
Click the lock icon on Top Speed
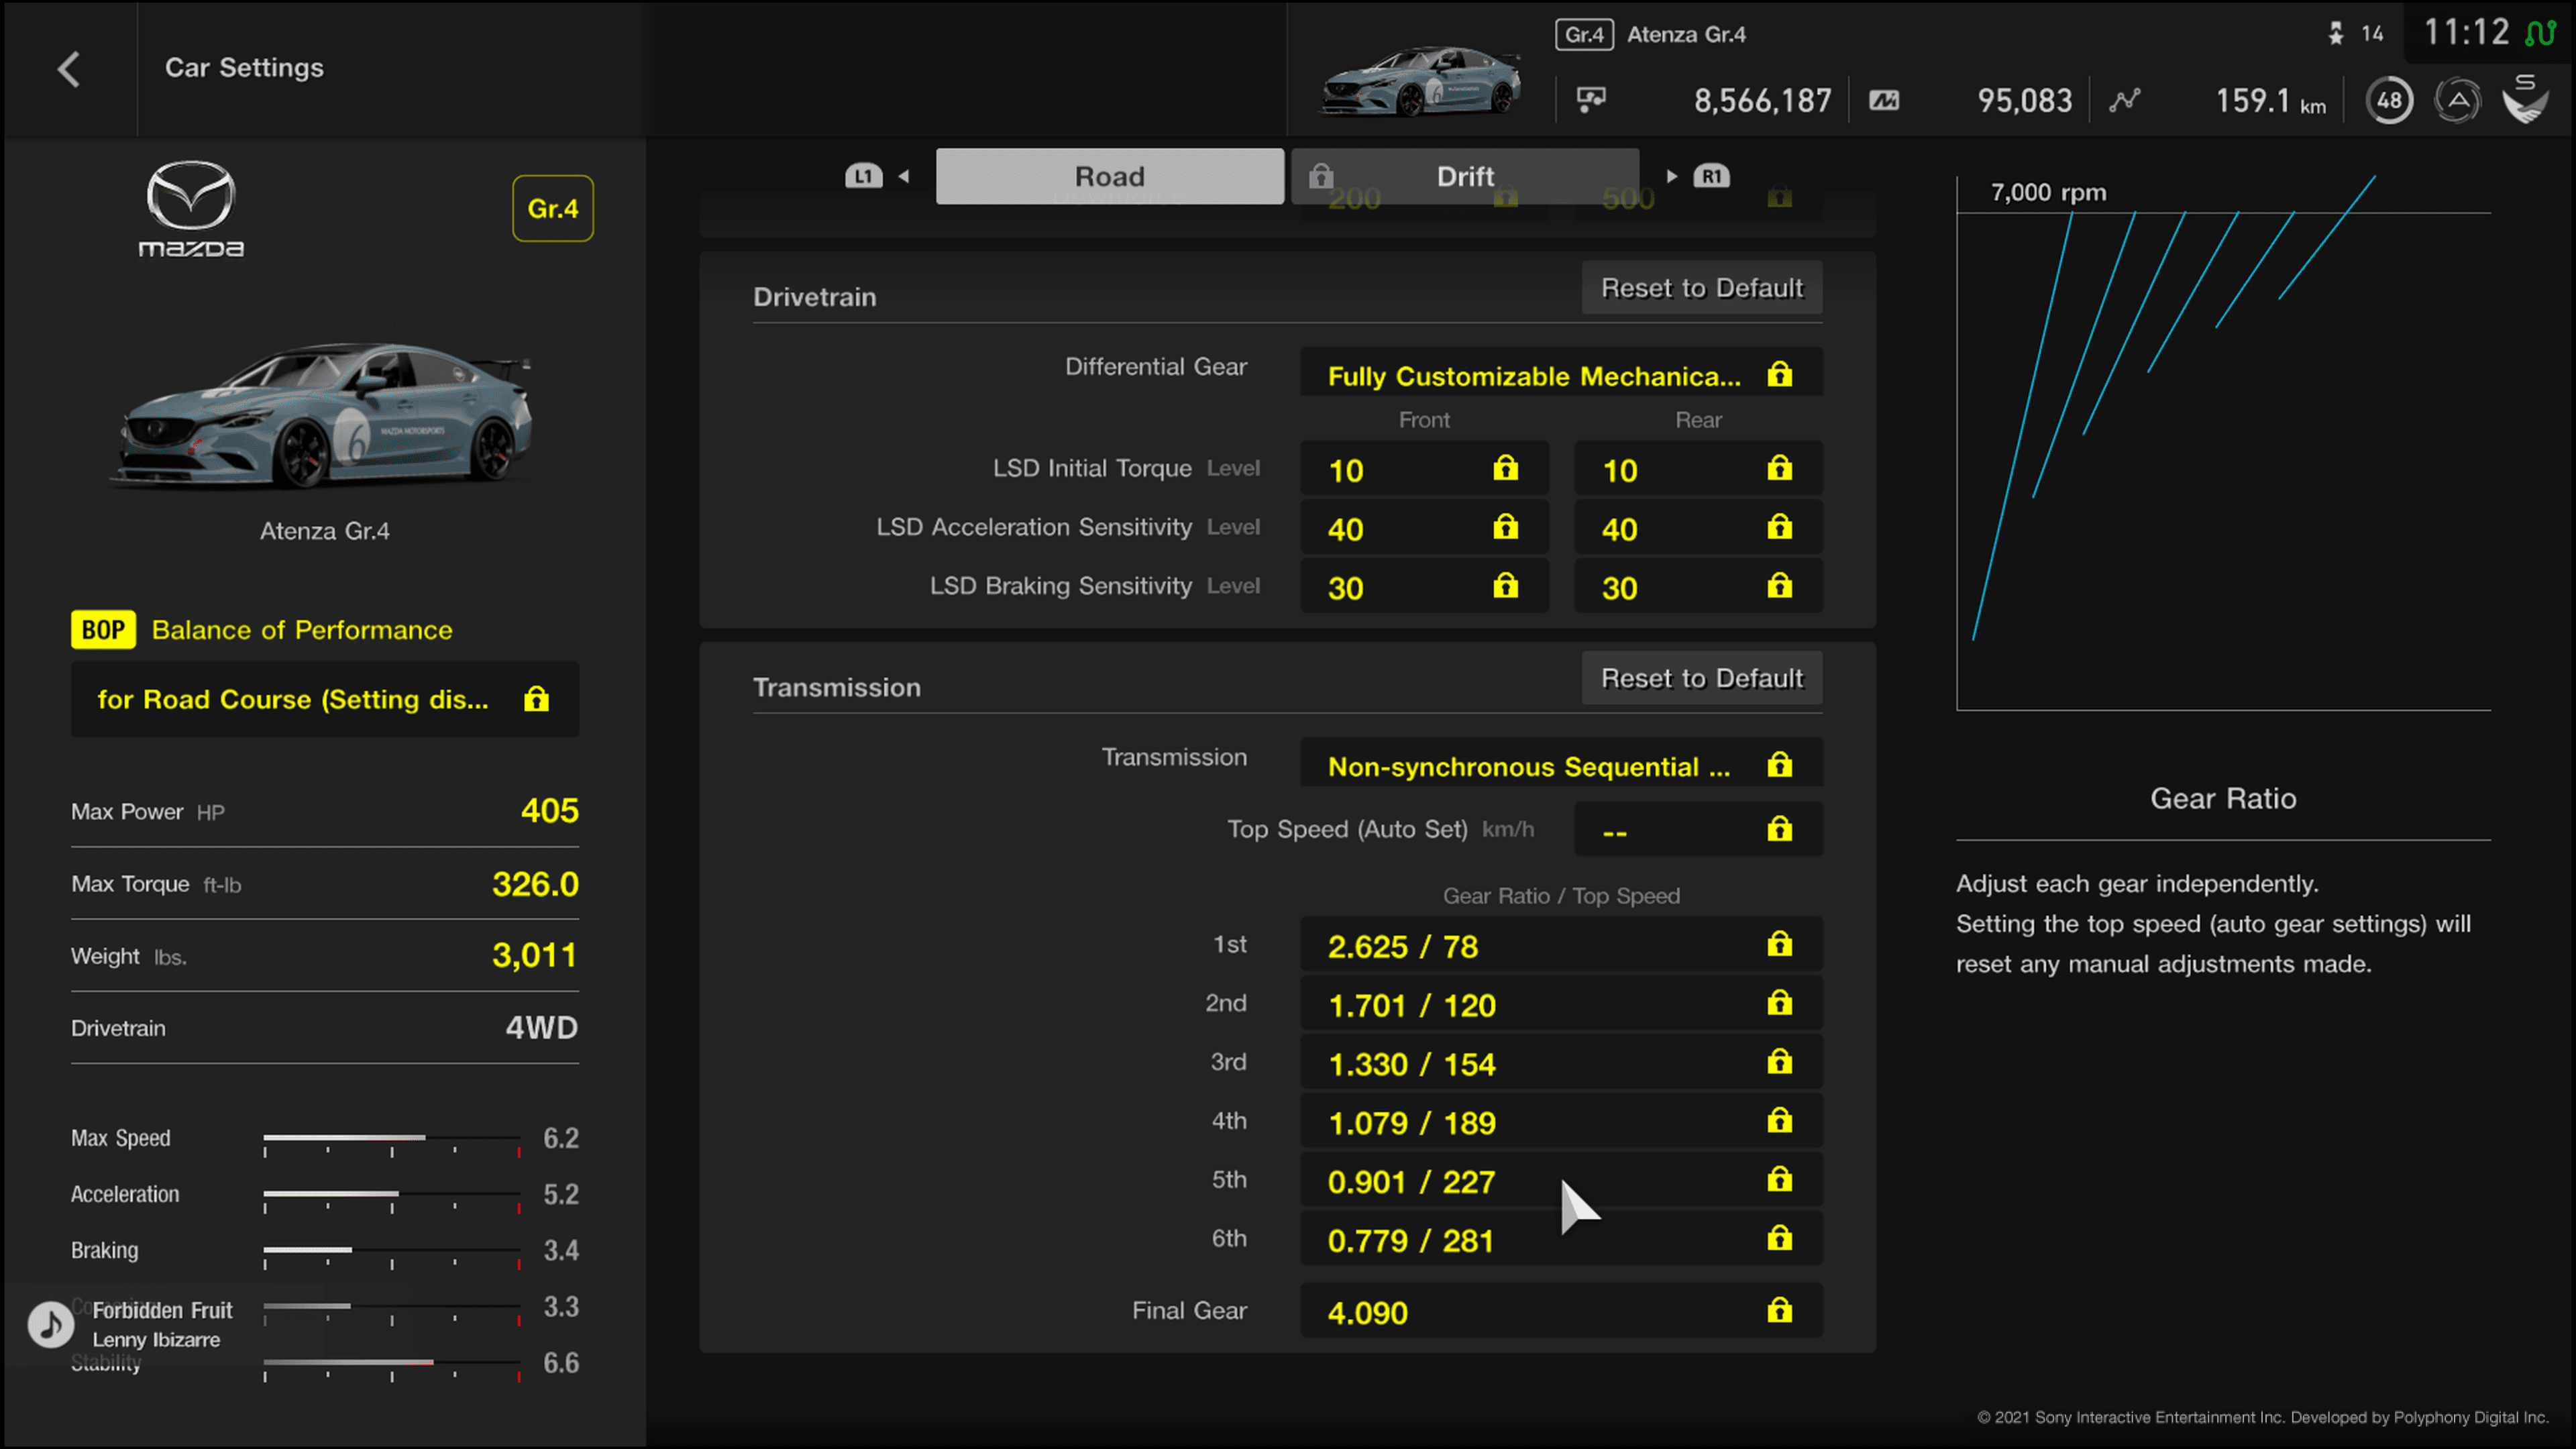1779,828
